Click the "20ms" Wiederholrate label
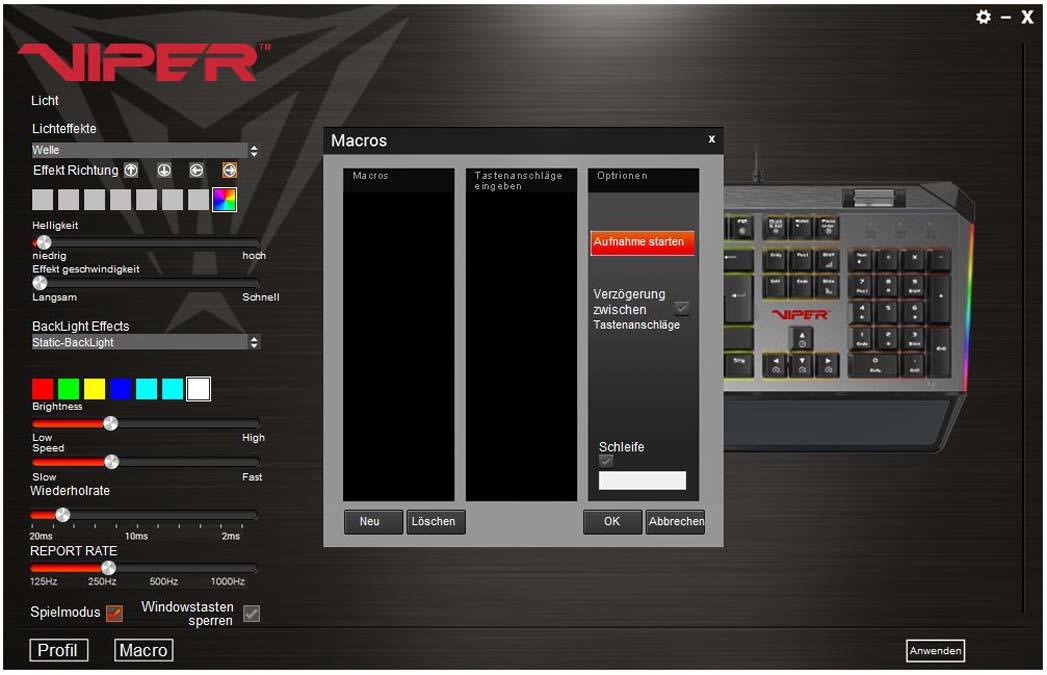The height and width of the screenshot is (675, 1047). 41,537
